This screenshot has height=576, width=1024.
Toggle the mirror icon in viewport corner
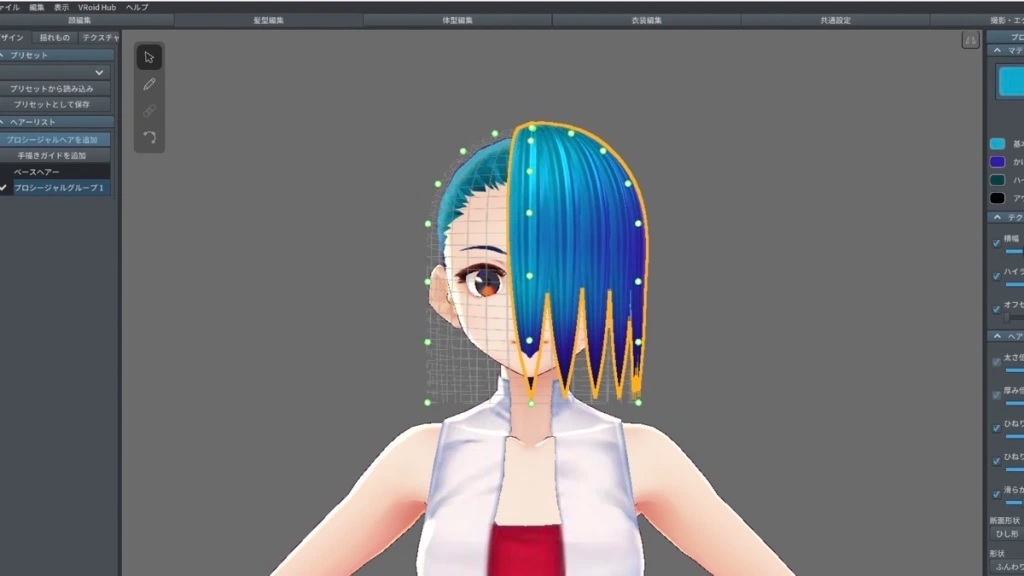(x=970, y=40)
